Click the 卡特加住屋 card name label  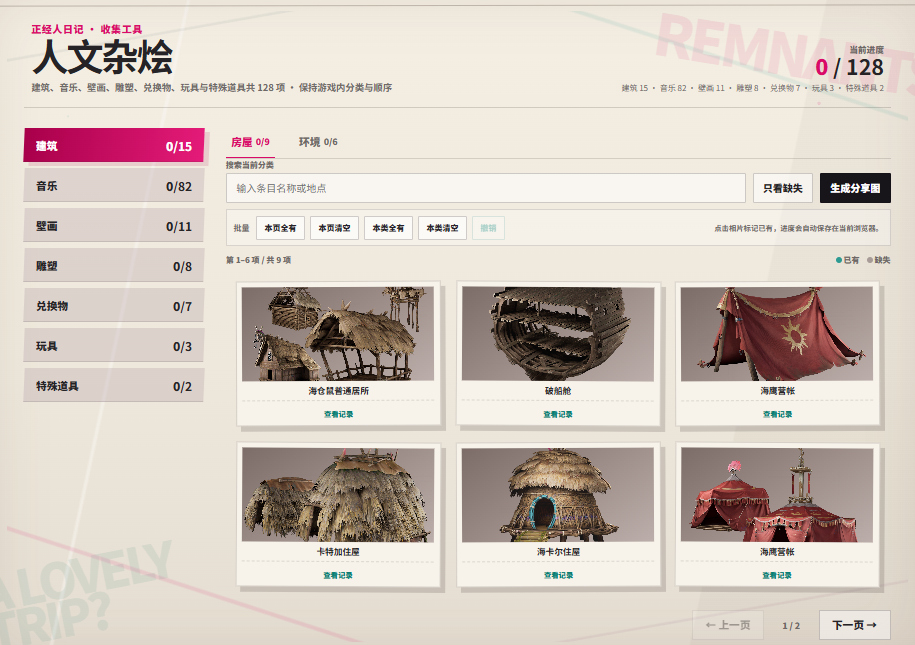click(338, 552)
